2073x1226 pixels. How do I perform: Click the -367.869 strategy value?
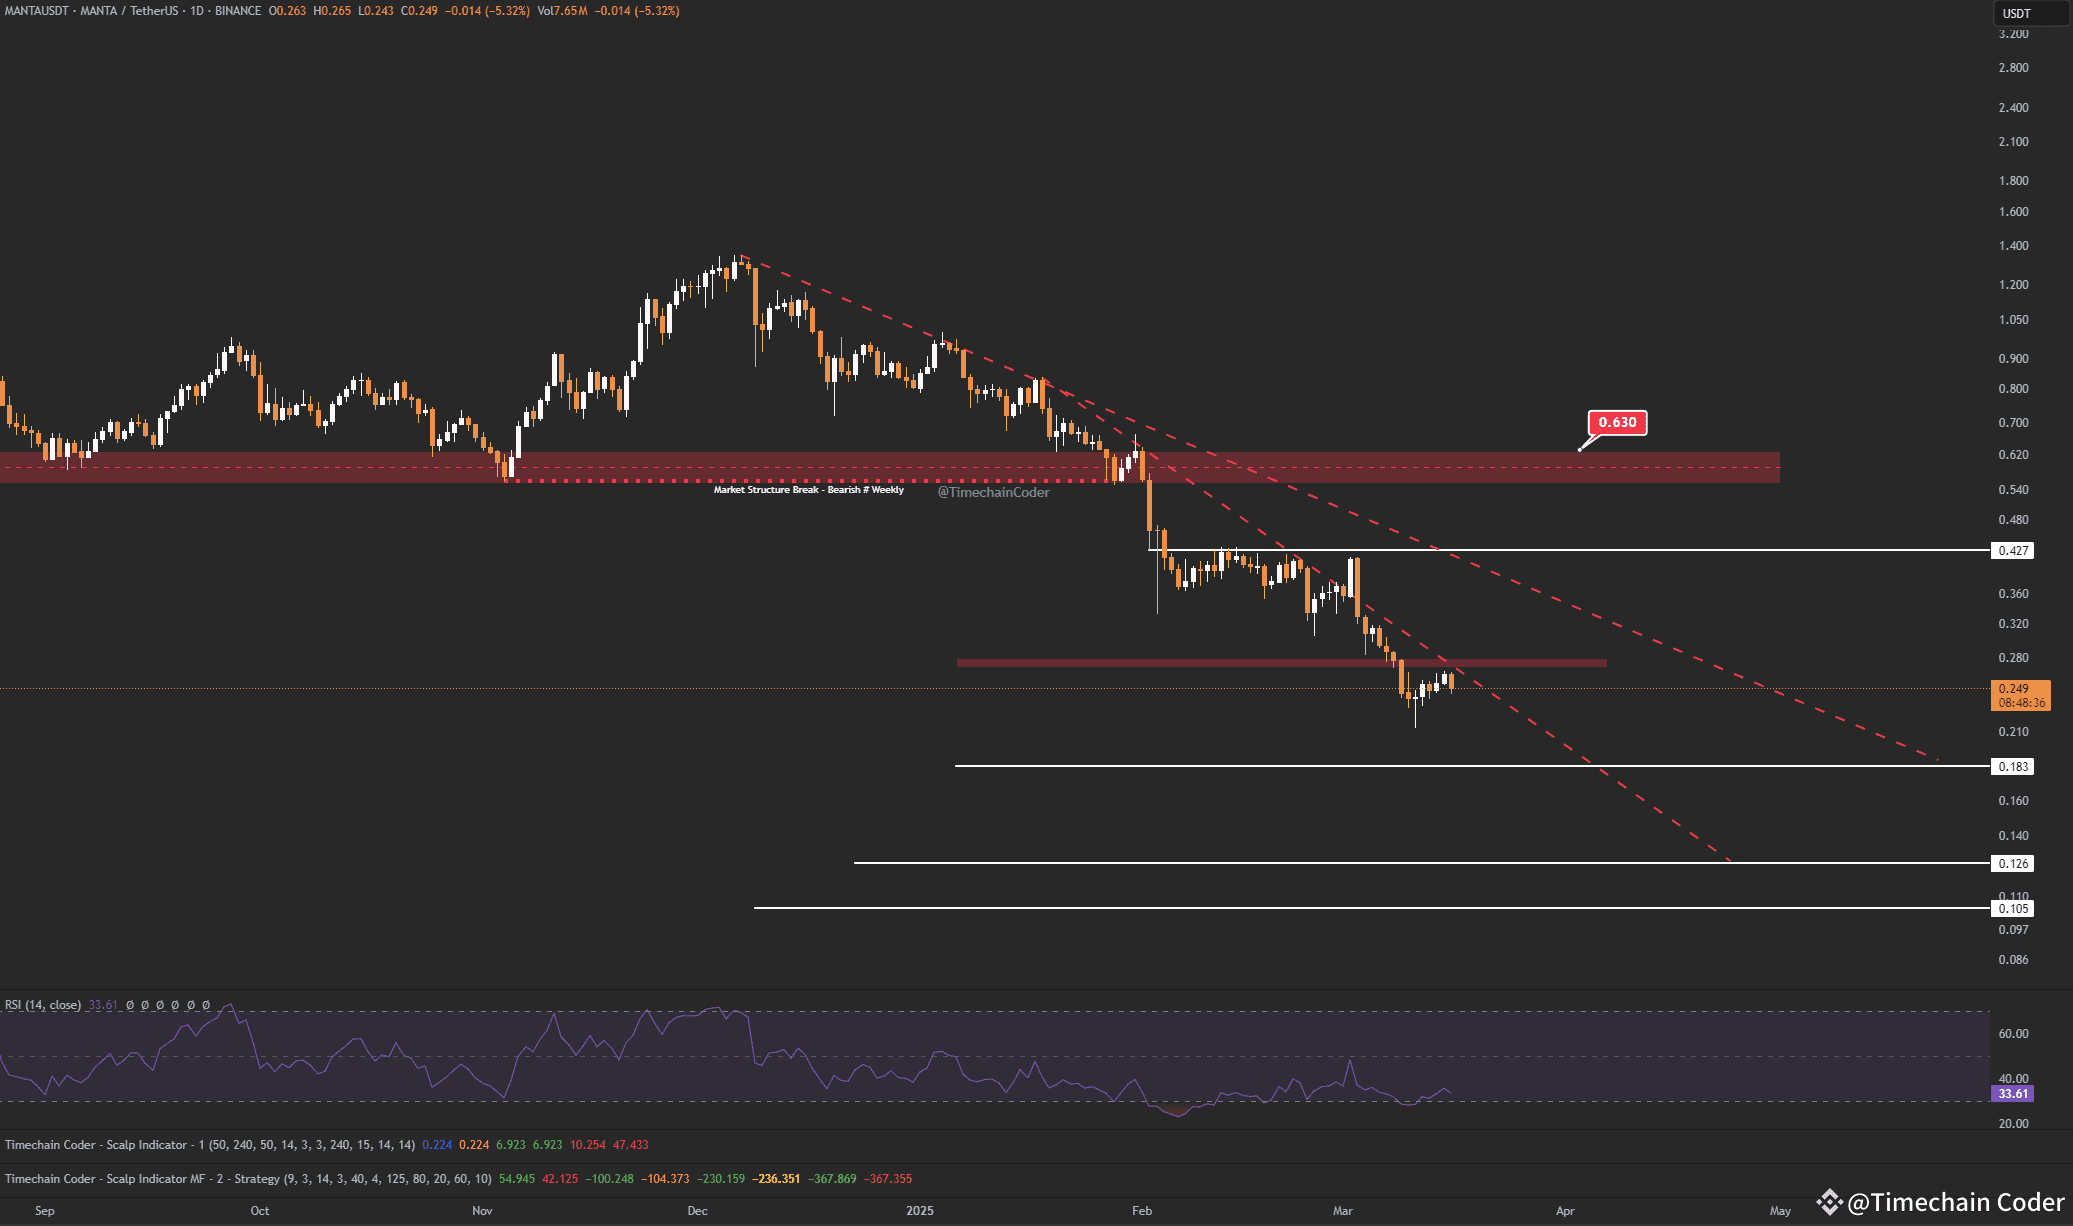pyautogui.click(x=832, y=1179)
